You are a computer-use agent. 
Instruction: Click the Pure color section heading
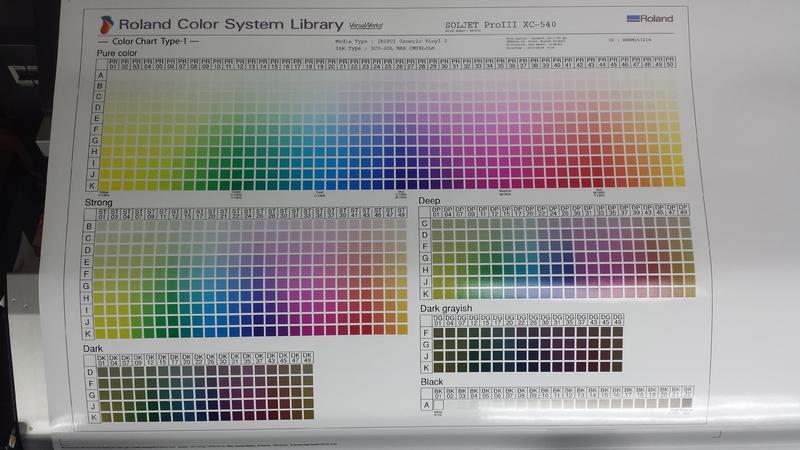(117, 53)
